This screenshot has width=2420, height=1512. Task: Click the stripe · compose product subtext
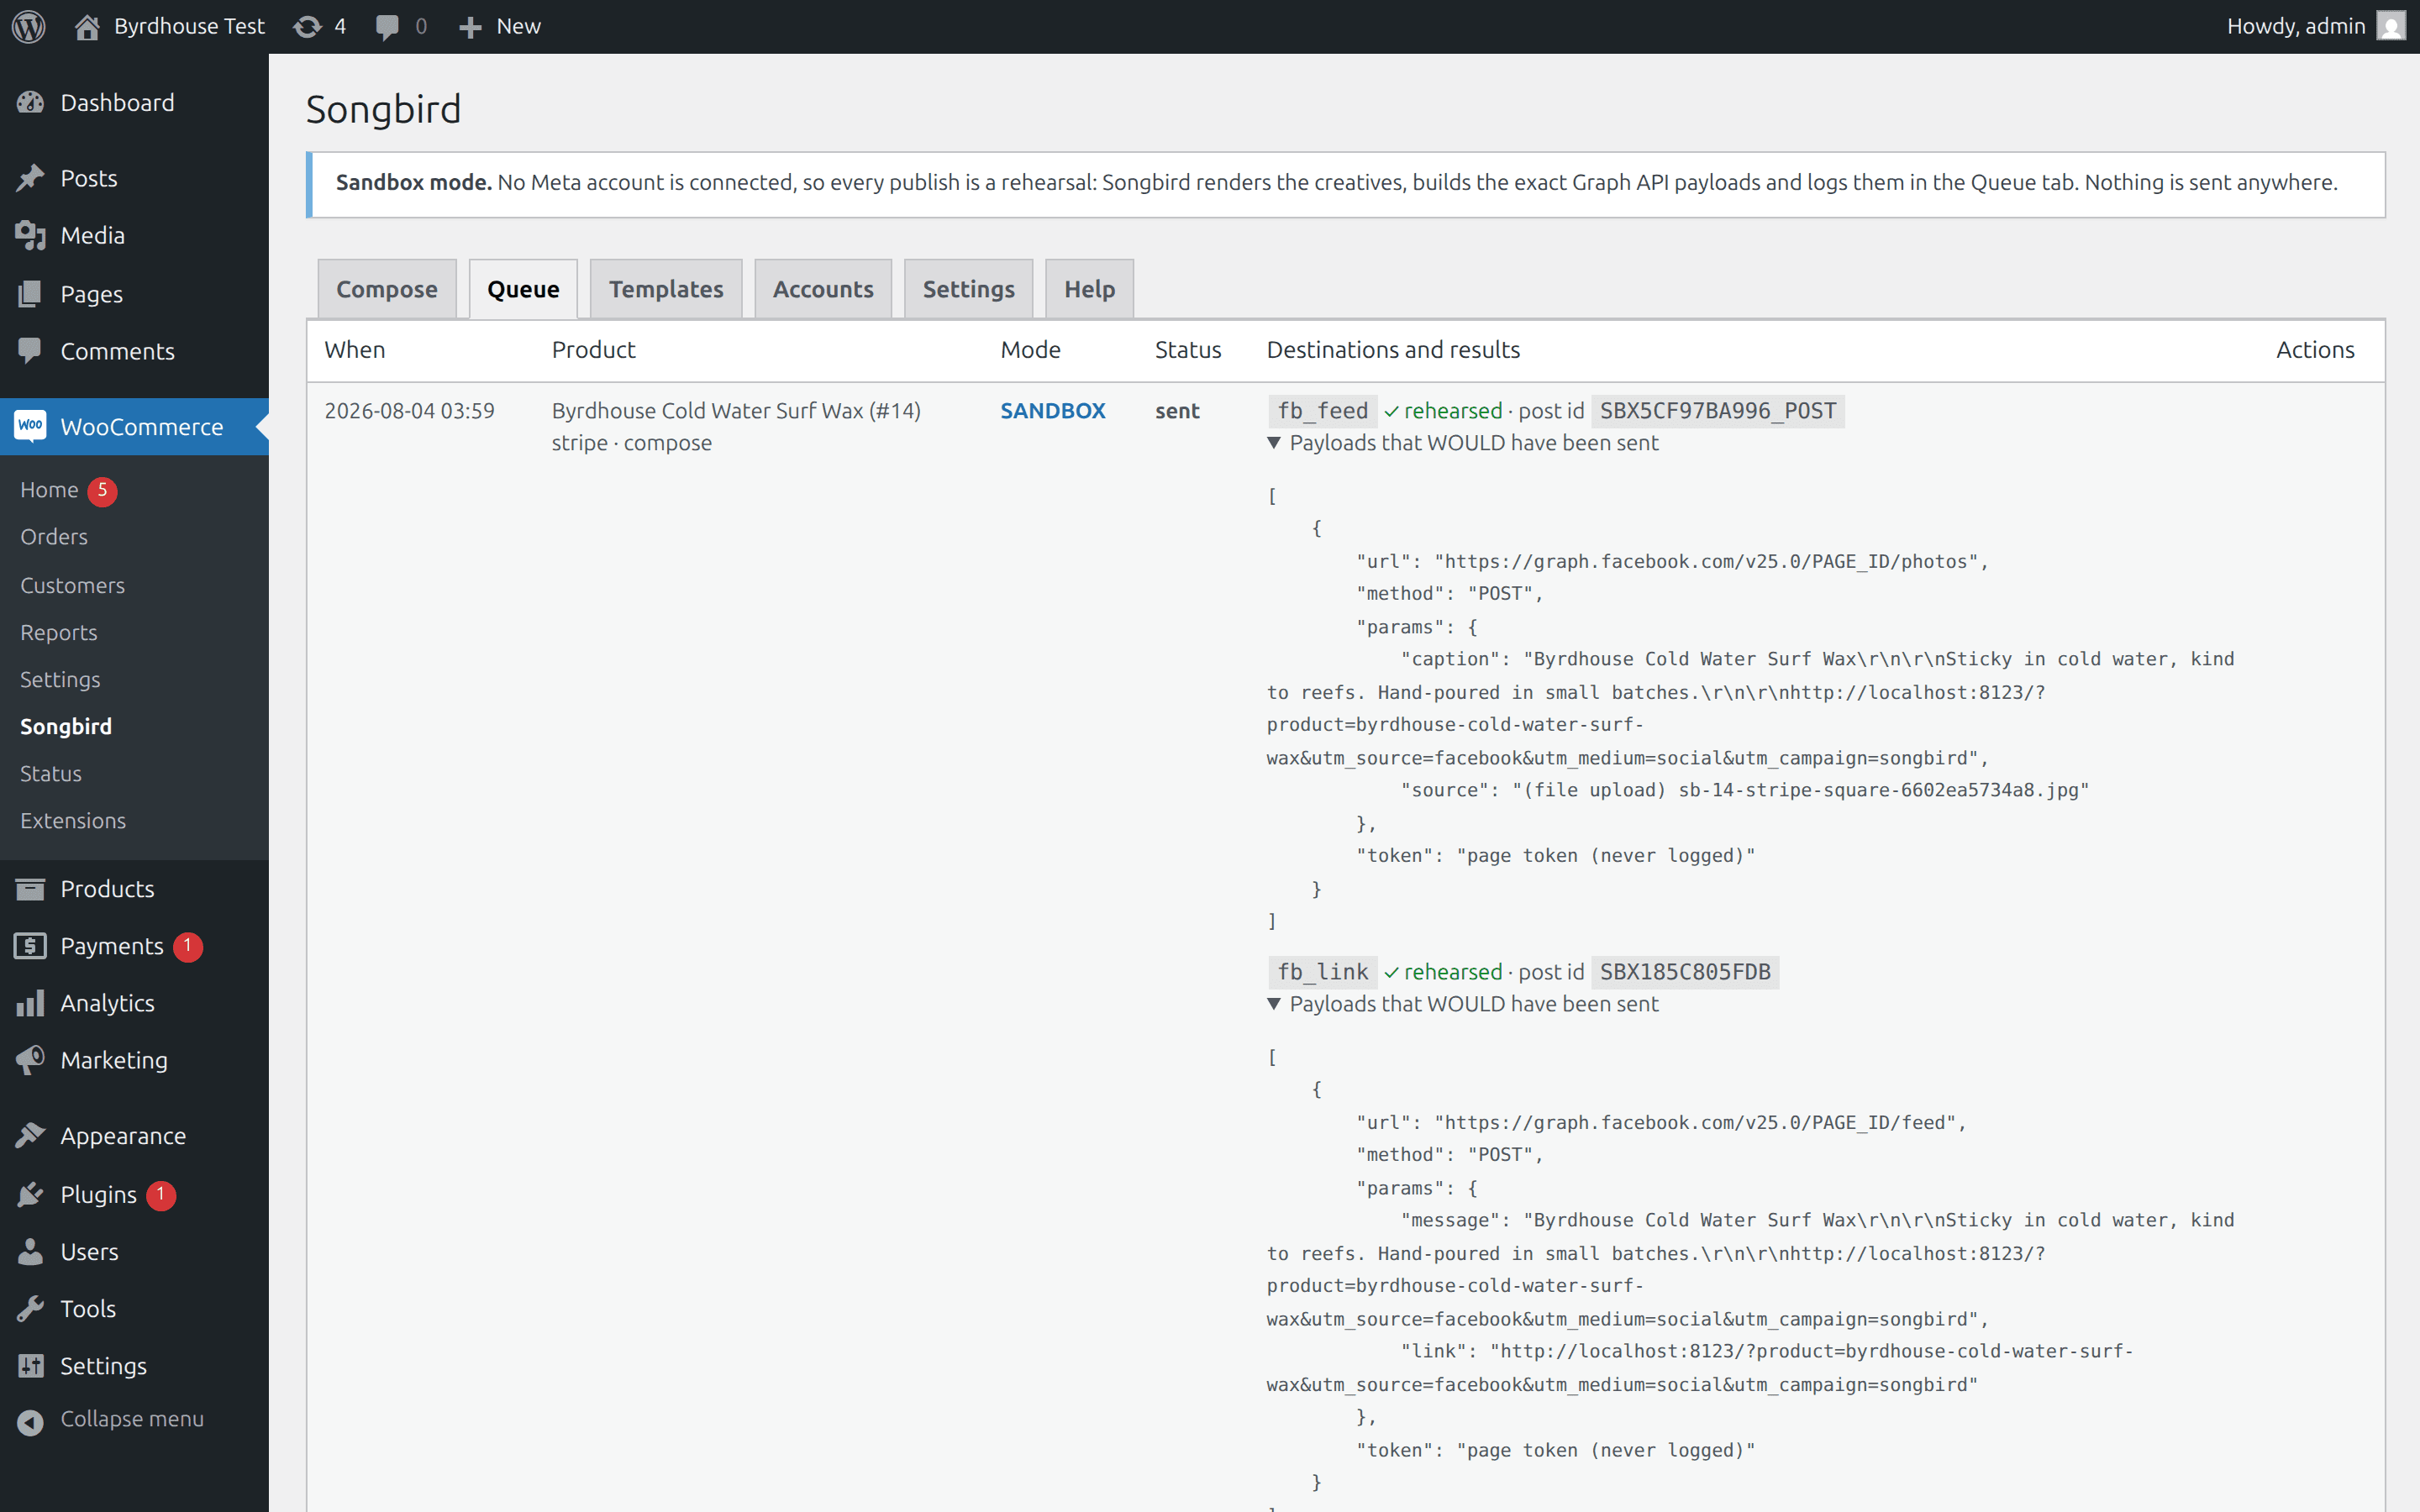(x=631, y=442)
